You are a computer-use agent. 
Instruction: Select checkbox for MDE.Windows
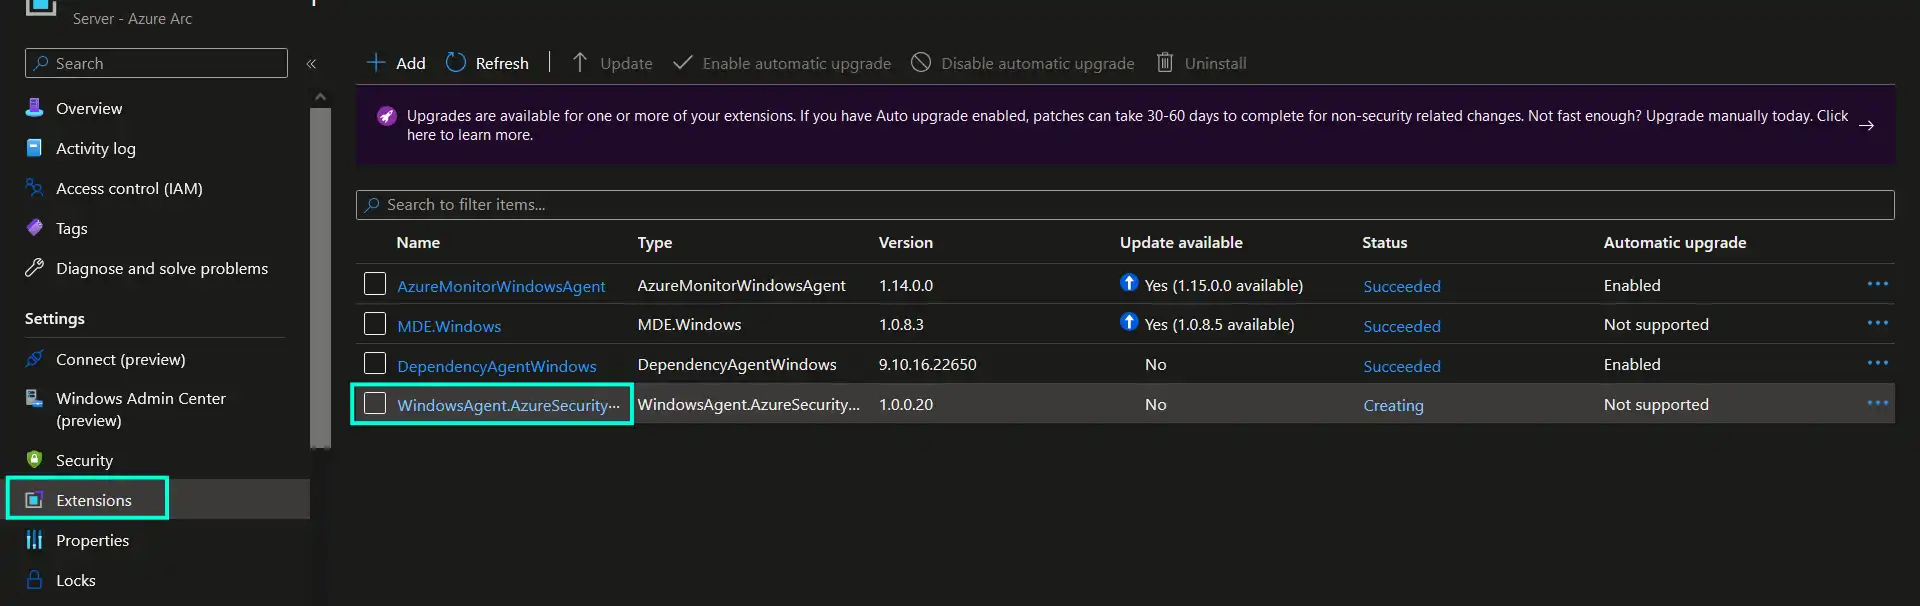(375, 324)
